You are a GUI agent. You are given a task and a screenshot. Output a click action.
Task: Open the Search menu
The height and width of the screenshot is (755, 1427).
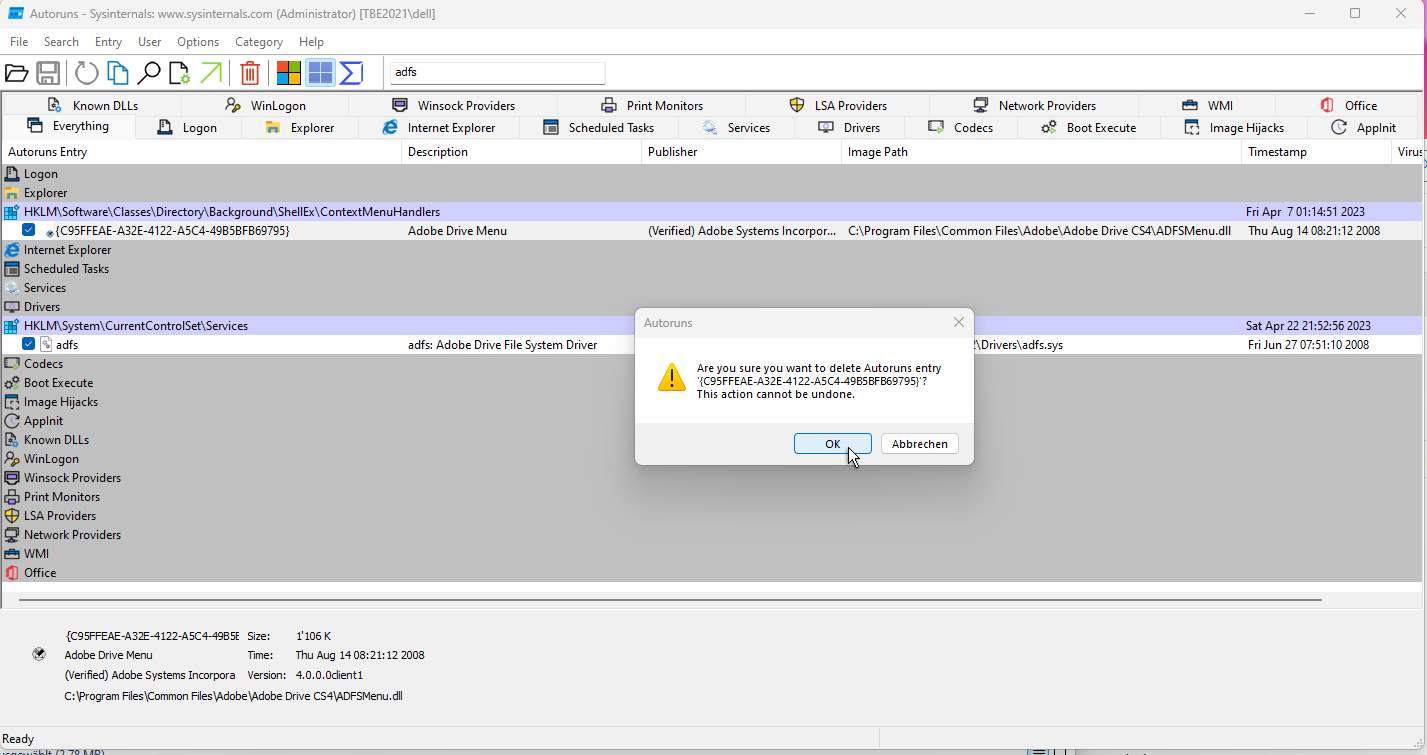tap(61, 42)
